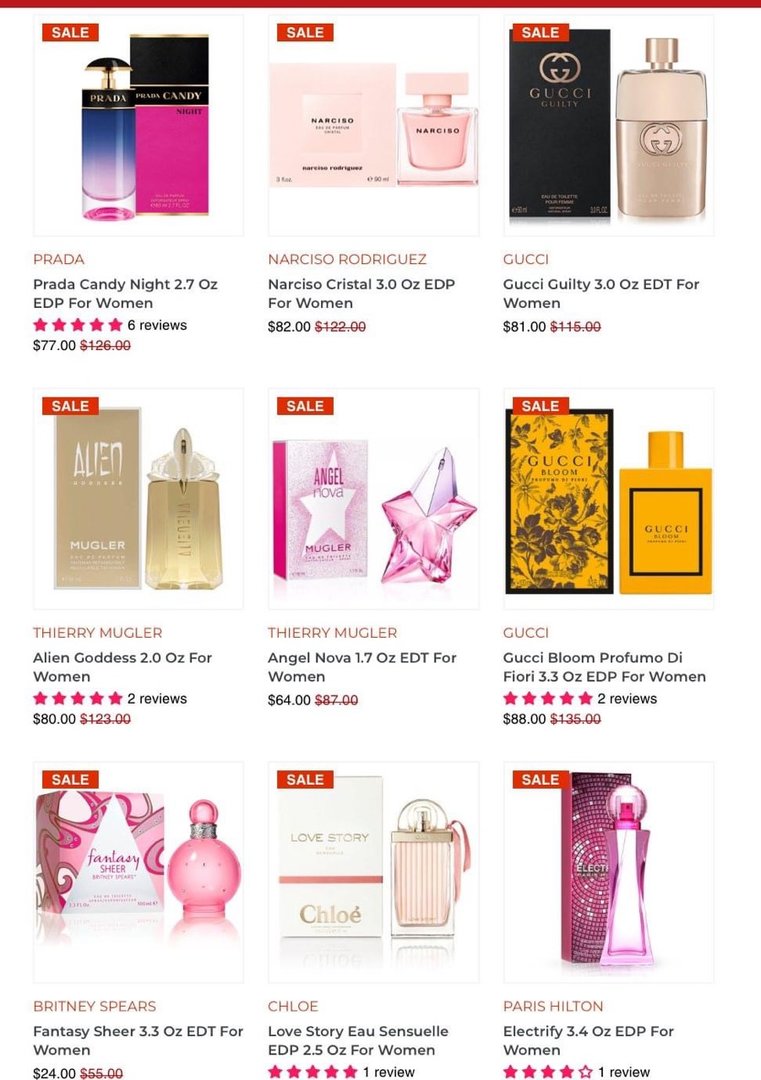This screenshot has height=1080, width=761.
Task: Click the PARIS HILTON brand link
Action: click(553, 1006)
